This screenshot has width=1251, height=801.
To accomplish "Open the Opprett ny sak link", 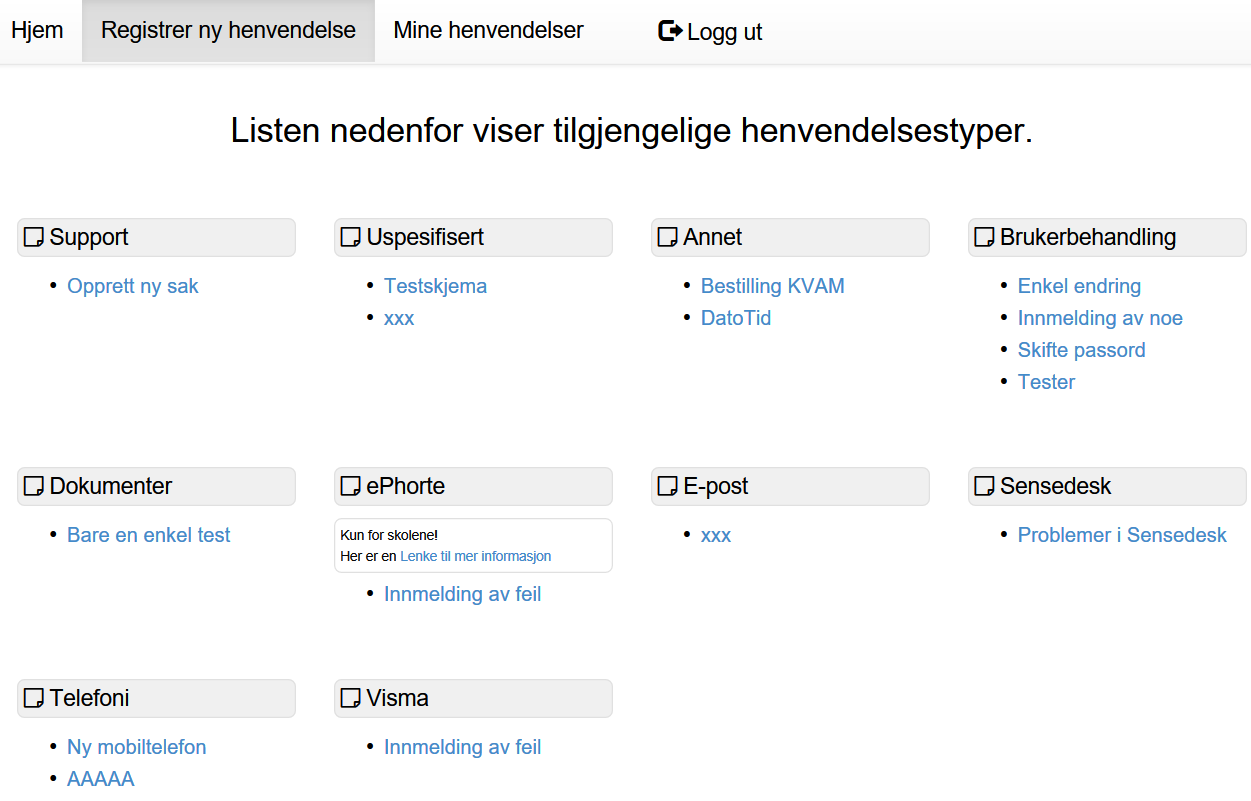I will coord(133,287).
